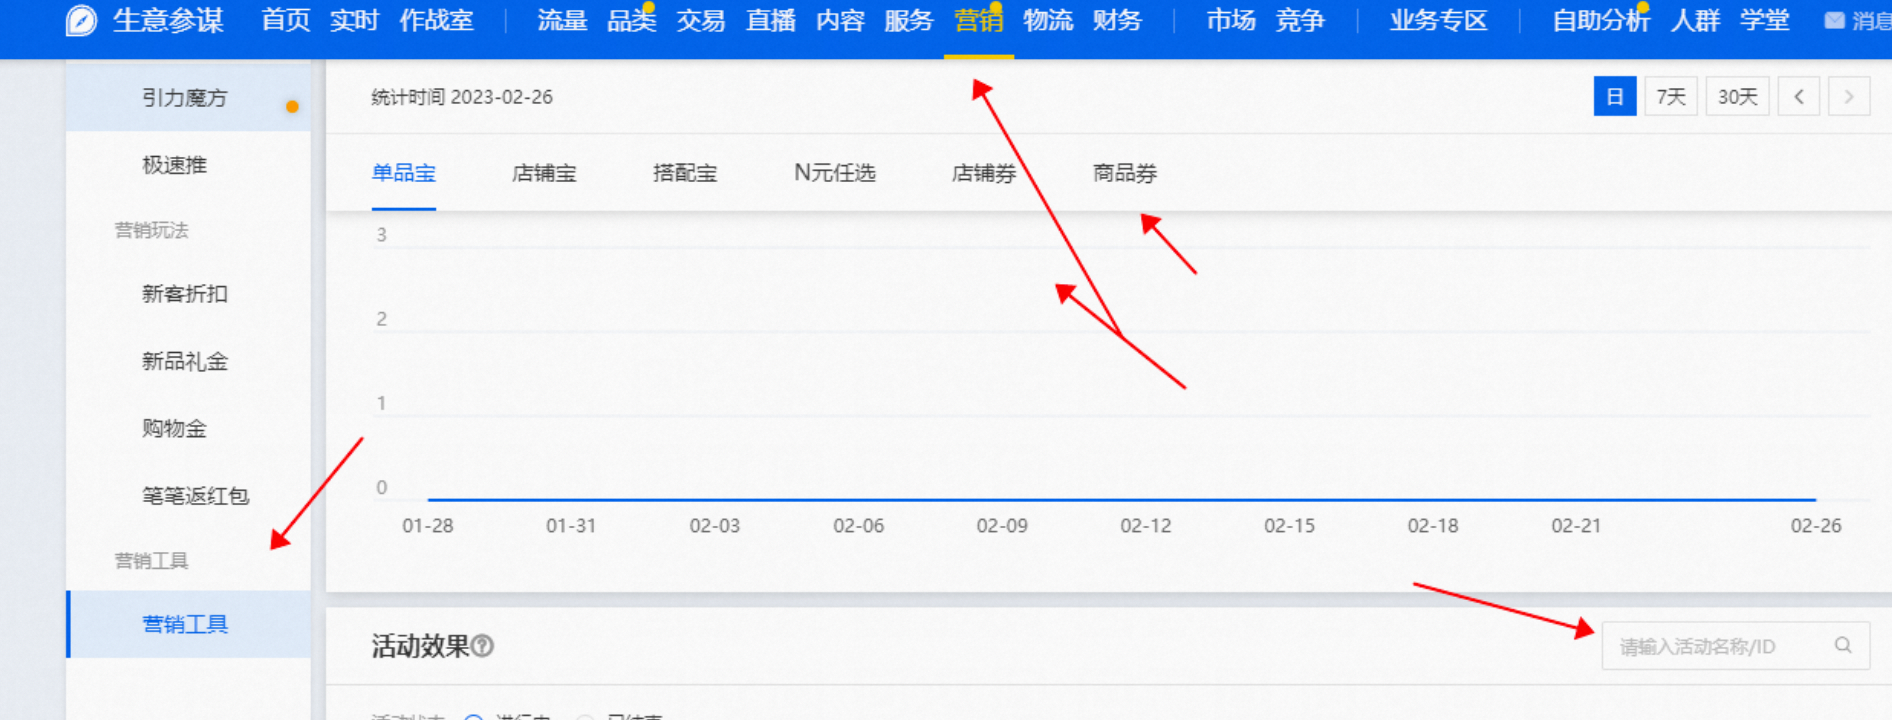
Task: Open the 消息 envelope icon
Action: click(1834, 20)
